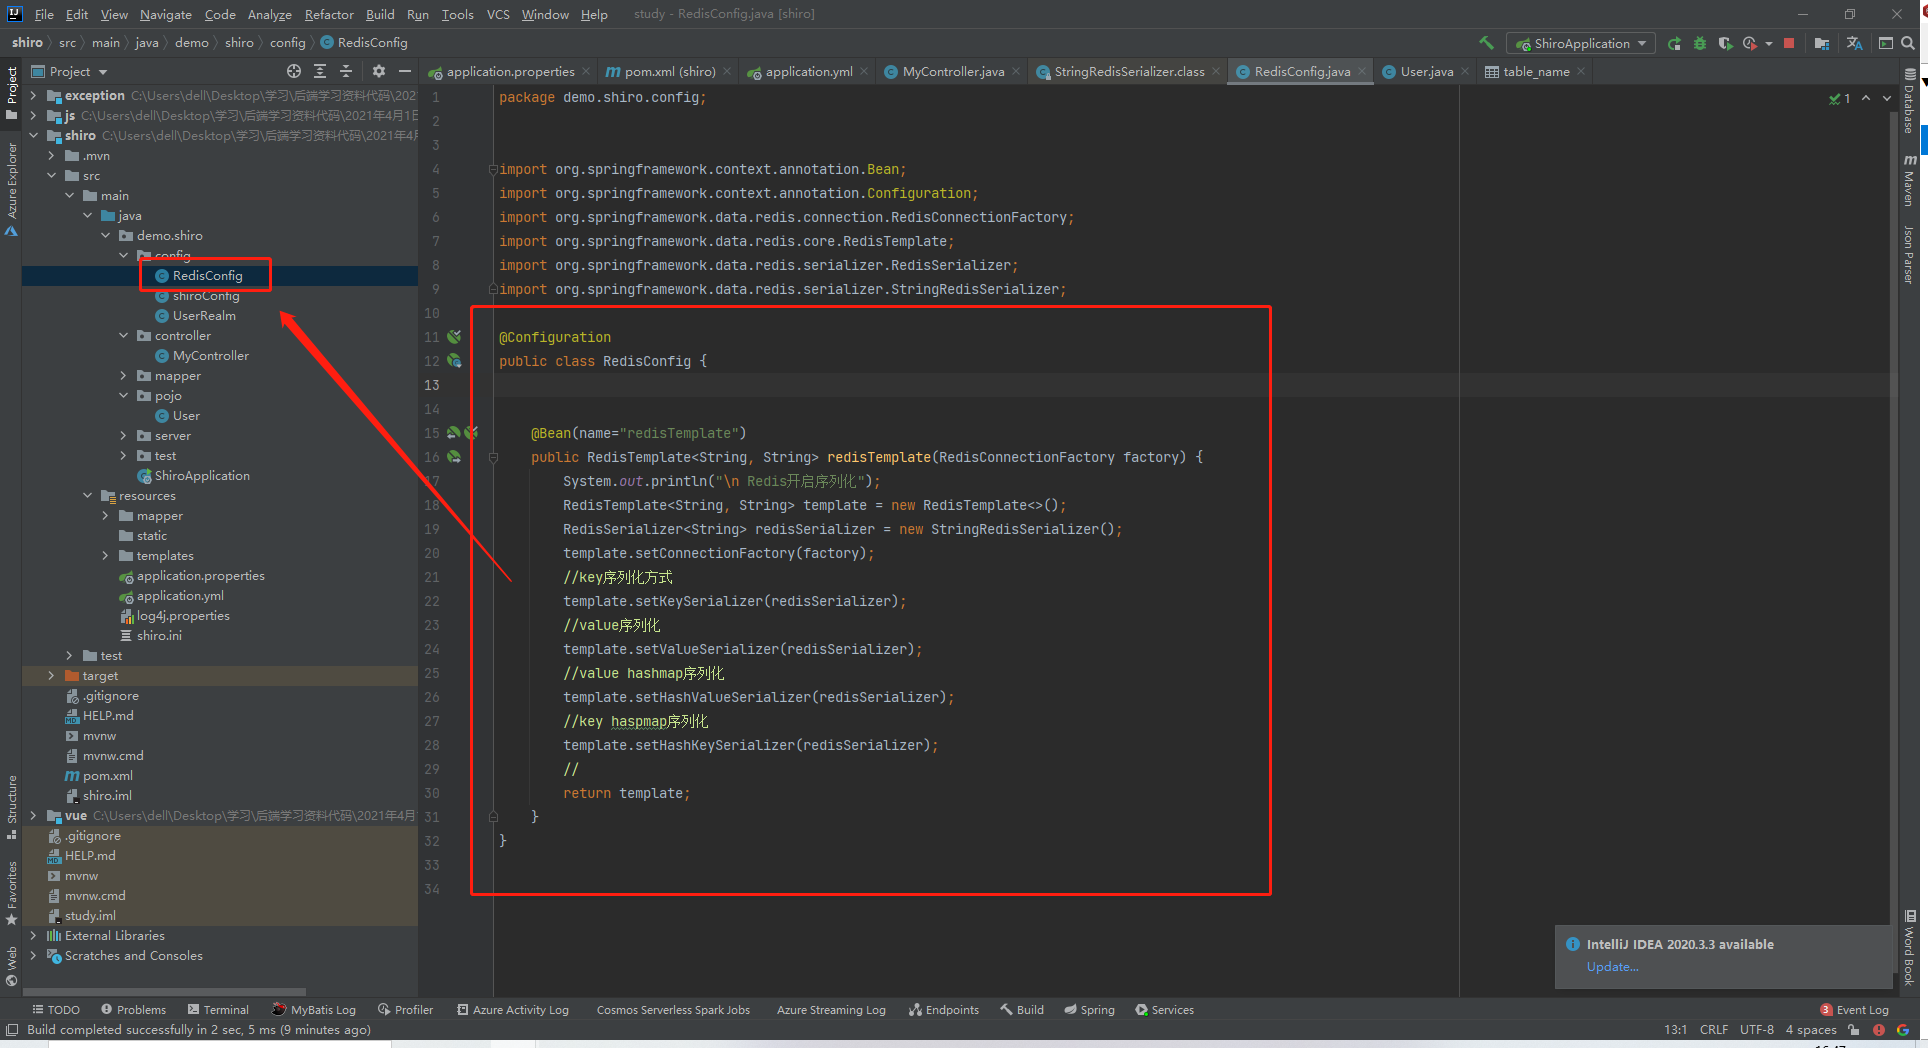This screenshot has height=1048, width=1928.
Task: Collapse the resources folder
Action: (x=87, y=496)
